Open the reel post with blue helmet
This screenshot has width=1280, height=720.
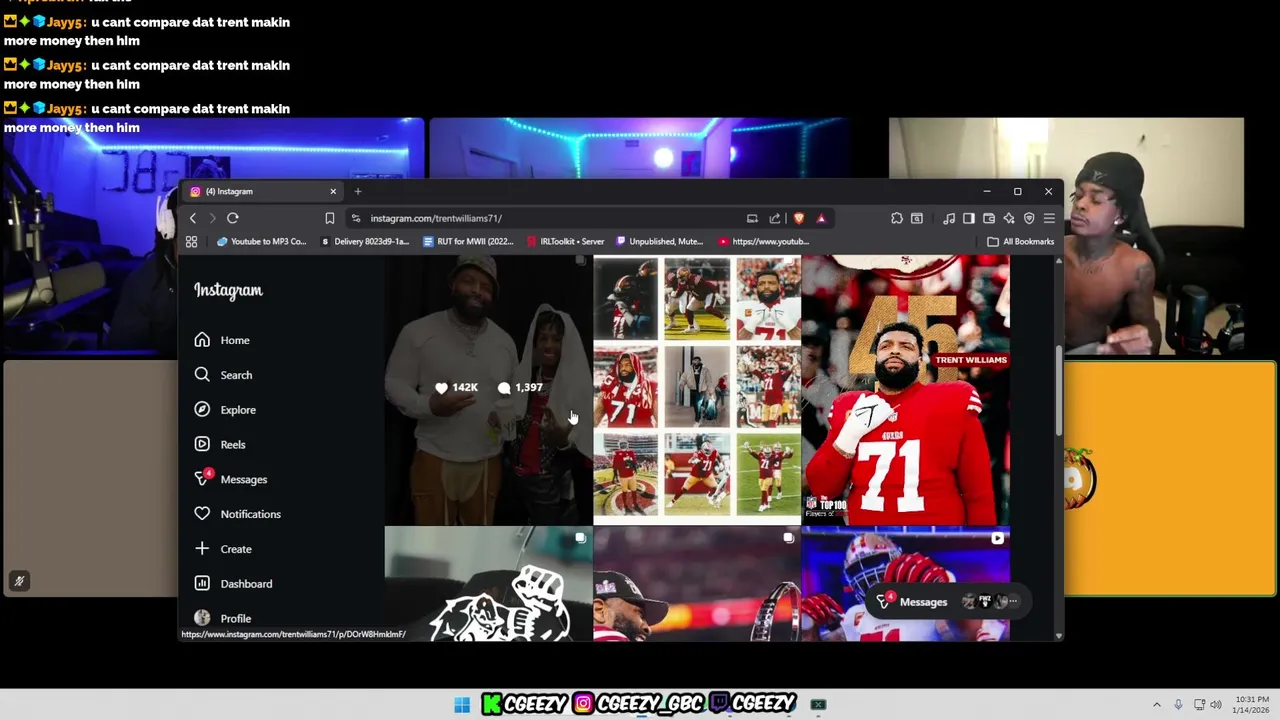[906, 584]
